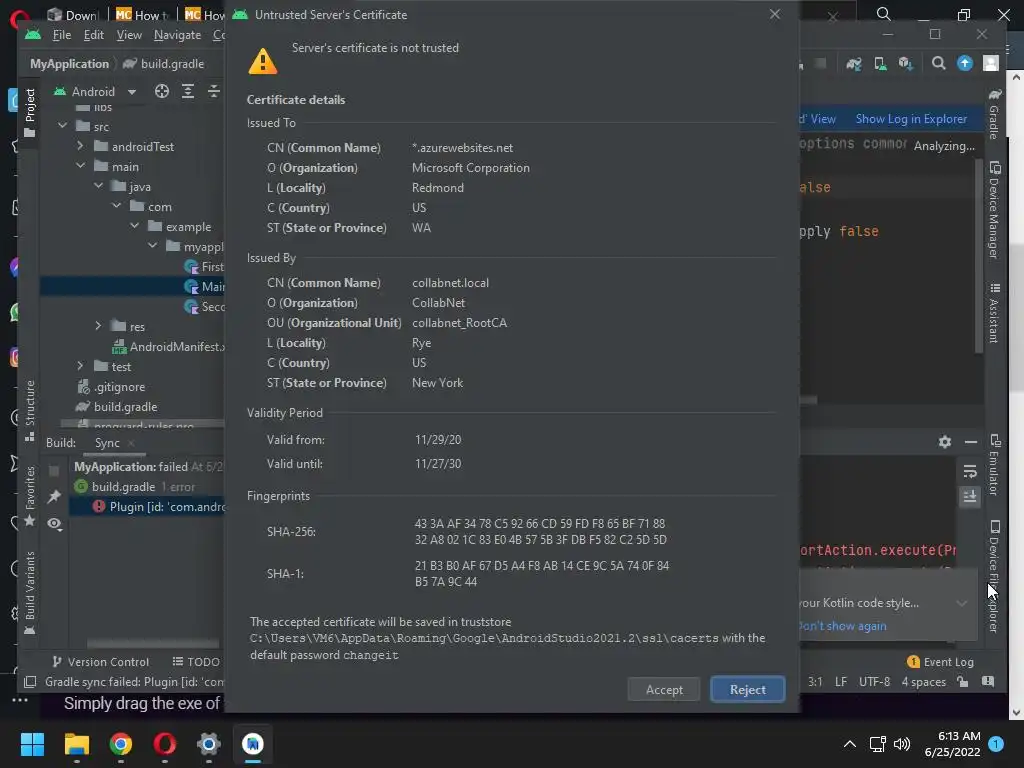1024x768 pixels.
Task: Toggle the eye view options in Build panel
Action: pos(54,524)
